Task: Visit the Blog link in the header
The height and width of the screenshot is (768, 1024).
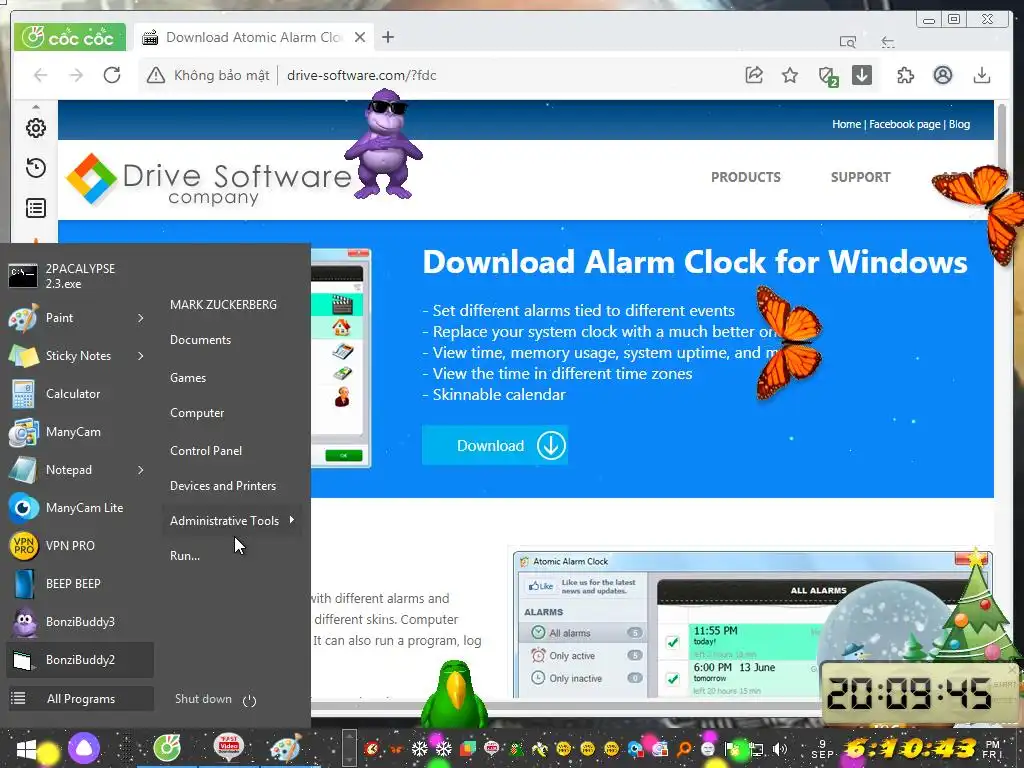Action: 959,124
